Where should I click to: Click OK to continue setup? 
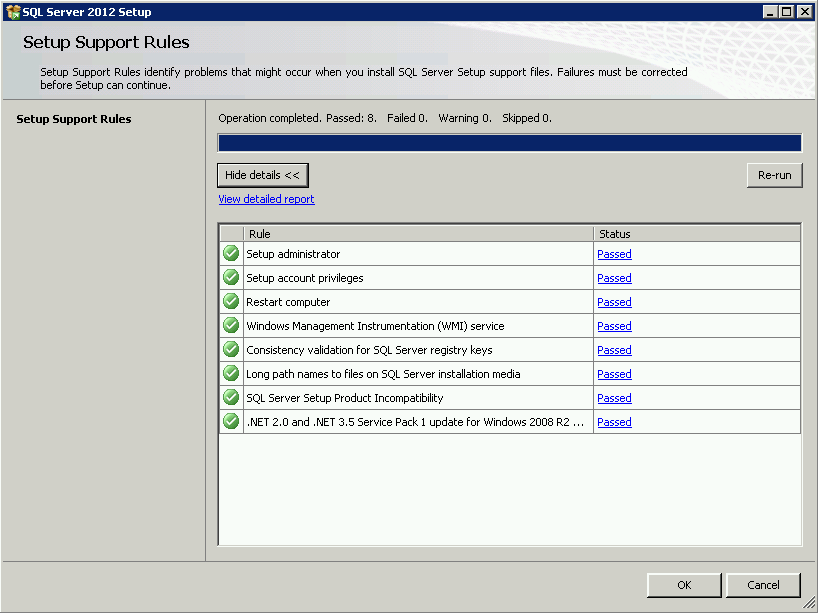tap(684, 585)
